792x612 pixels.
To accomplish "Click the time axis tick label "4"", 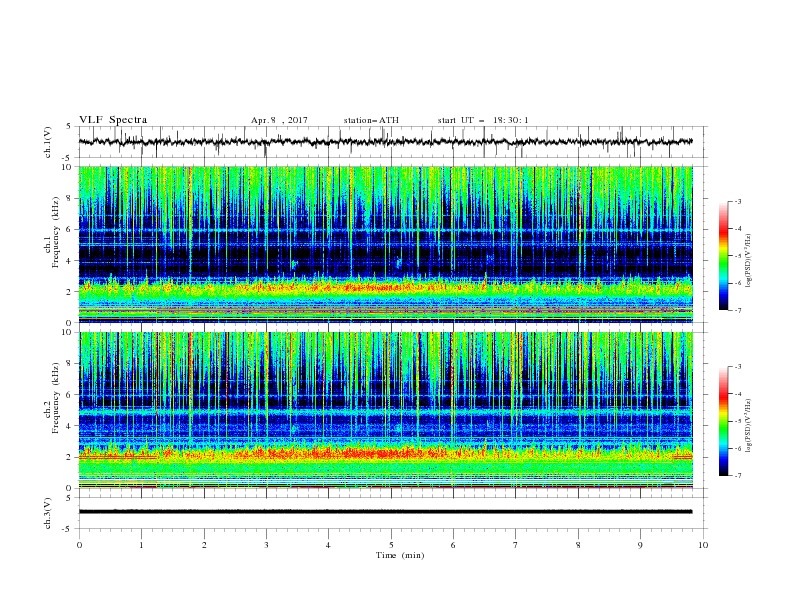I will point(328,545).
